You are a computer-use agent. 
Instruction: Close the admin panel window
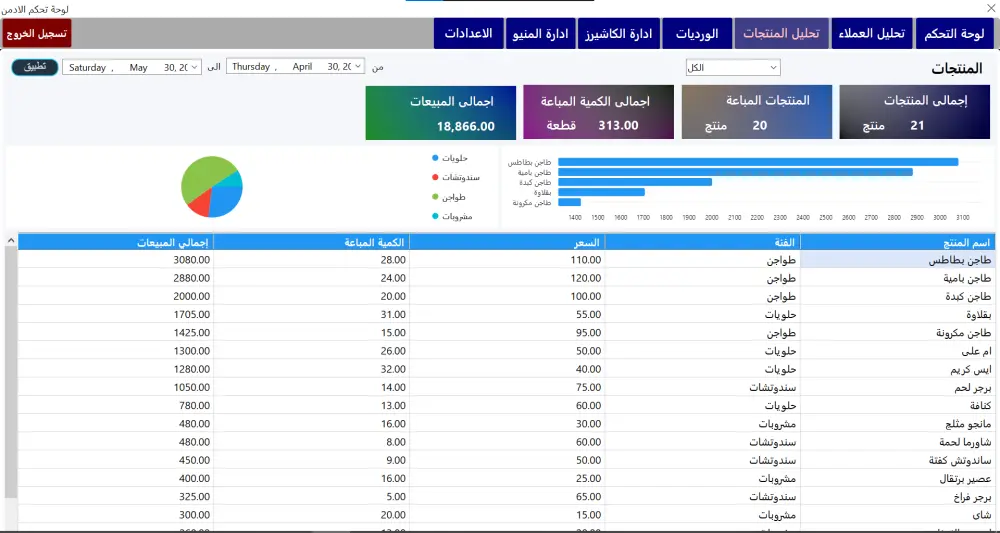click(x=990, y=8)
